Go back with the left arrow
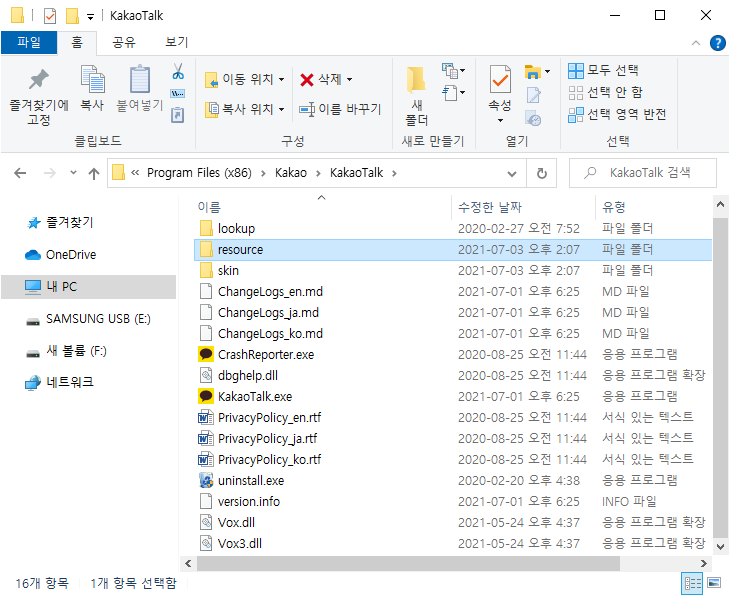730x596 pixels. click(20, 174)
